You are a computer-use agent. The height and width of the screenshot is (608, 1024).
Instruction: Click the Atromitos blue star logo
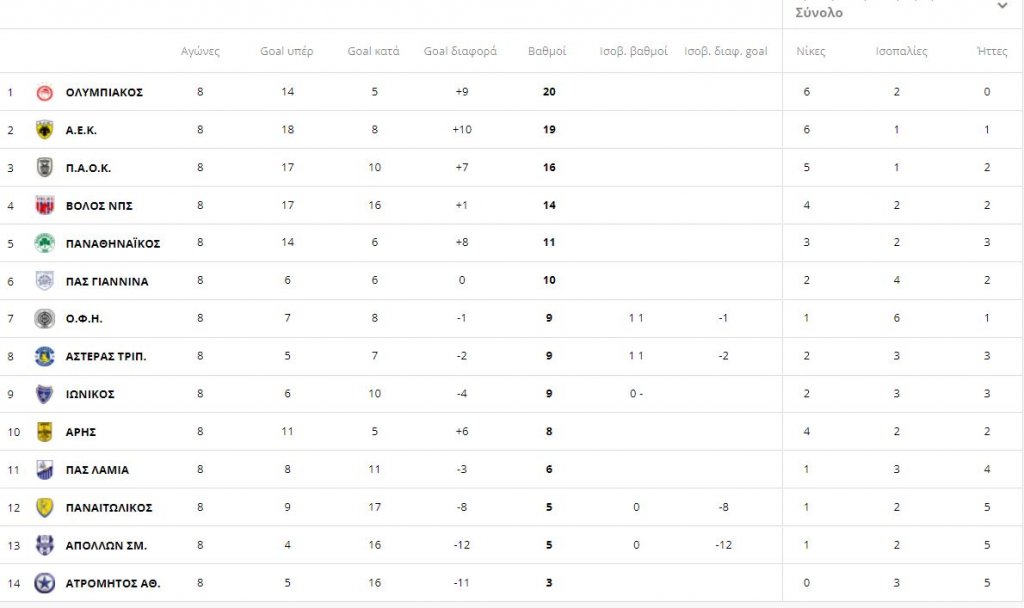coord(44,583)
